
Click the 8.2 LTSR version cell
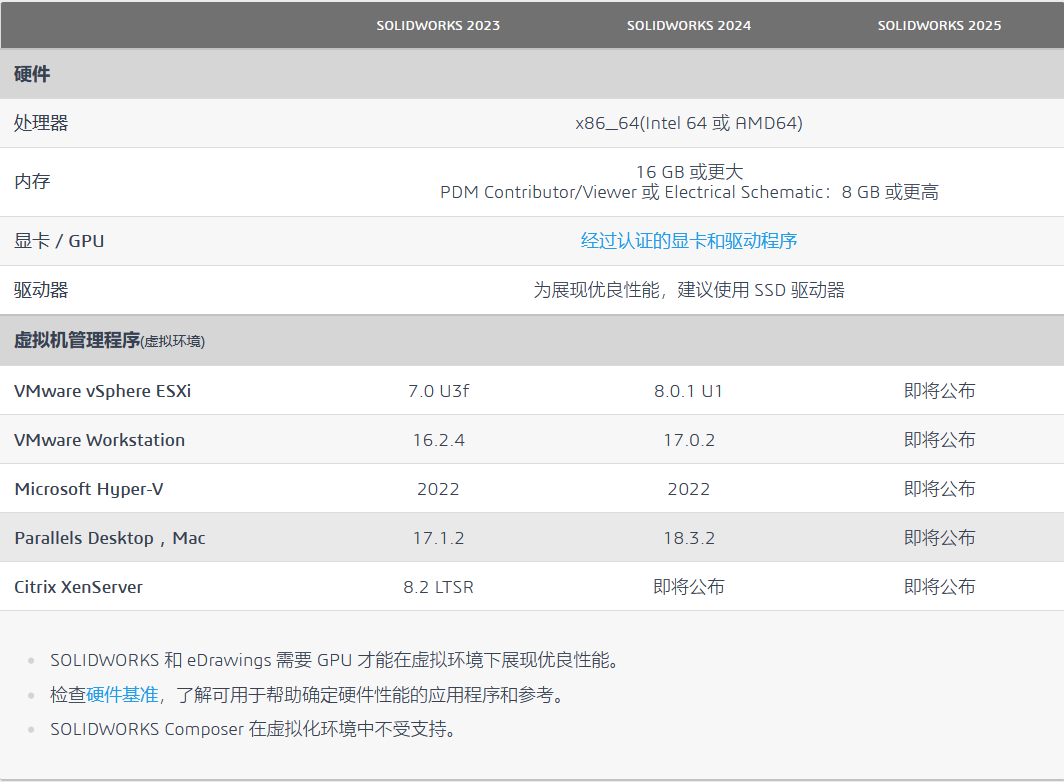point(438,586)
